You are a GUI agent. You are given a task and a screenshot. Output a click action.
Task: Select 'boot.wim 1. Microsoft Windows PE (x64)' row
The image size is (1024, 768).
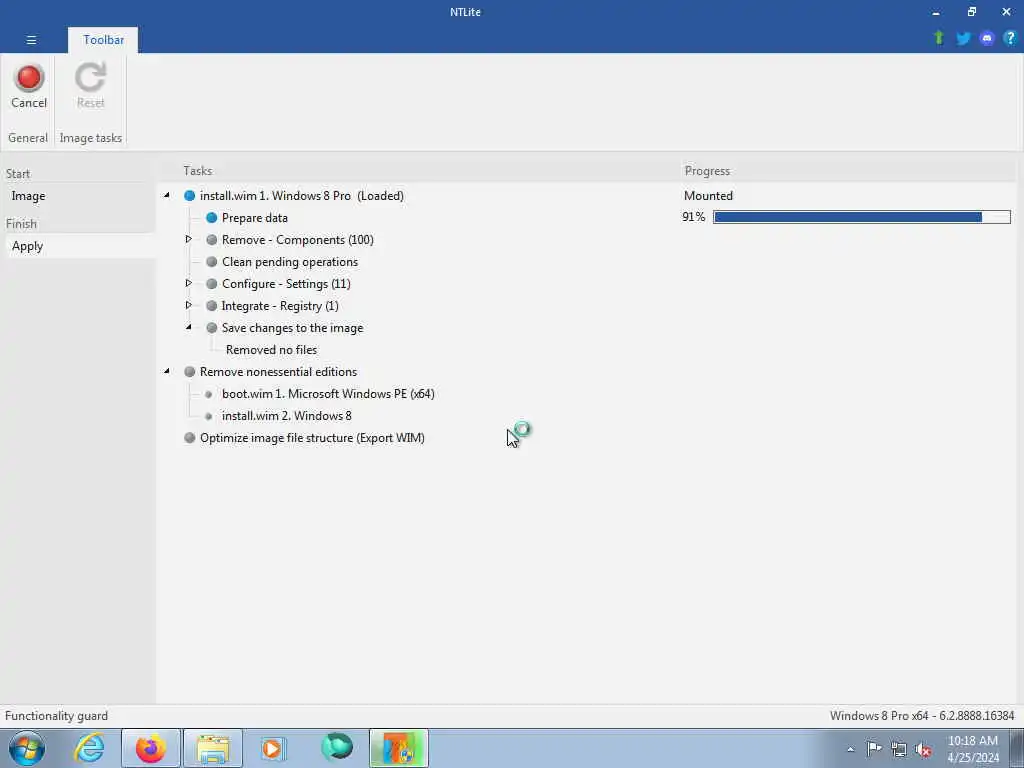328,394
